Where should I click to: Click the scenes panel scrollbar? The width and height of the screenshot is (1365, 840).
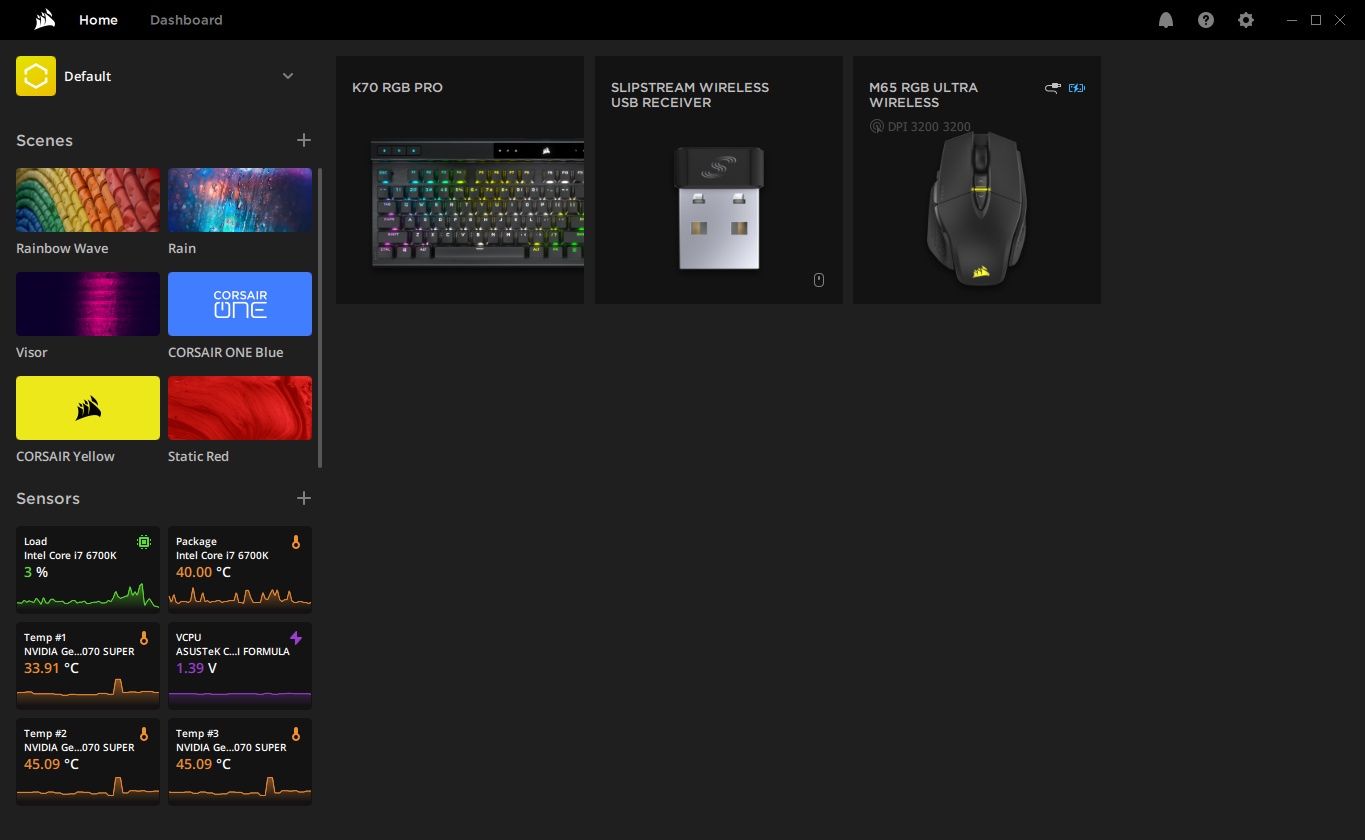pos(320,318)
